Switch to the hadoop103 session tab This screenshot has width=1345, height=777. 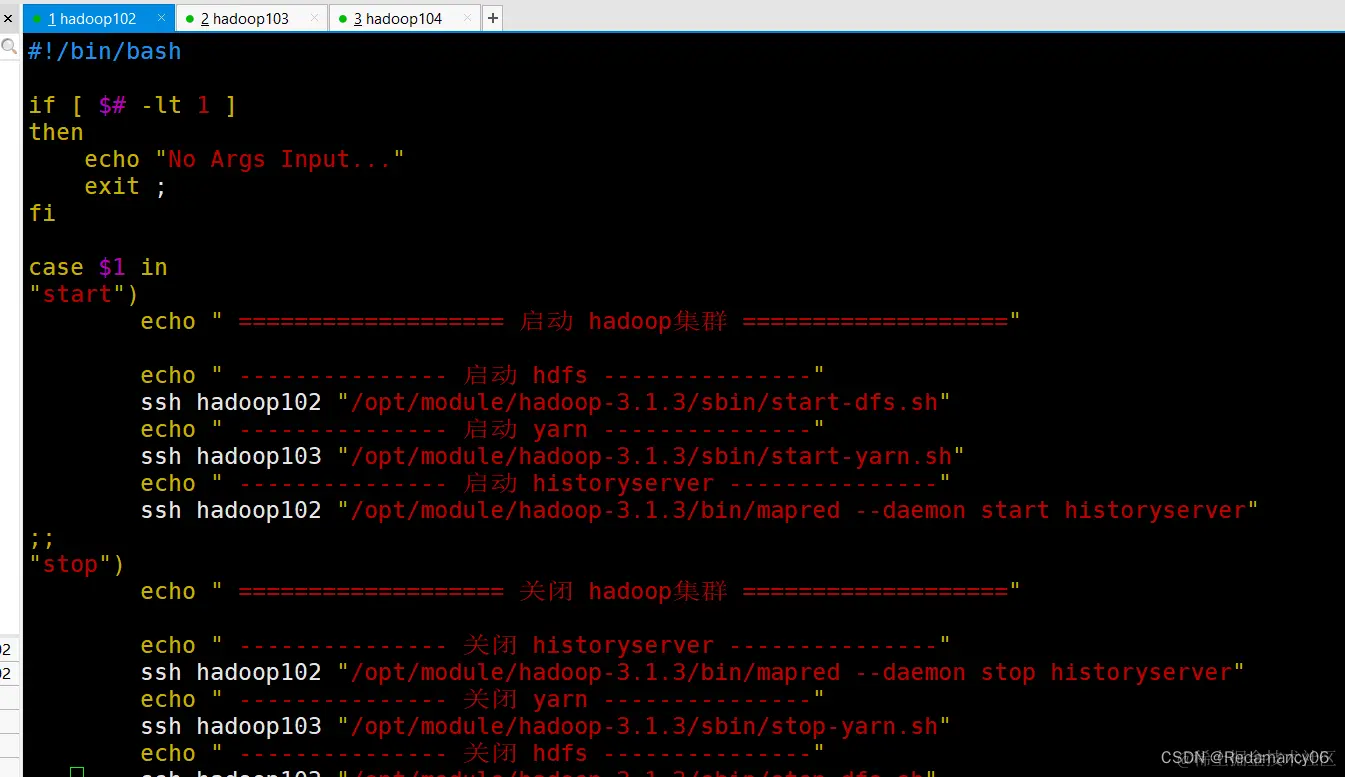[x=252, y=18]
